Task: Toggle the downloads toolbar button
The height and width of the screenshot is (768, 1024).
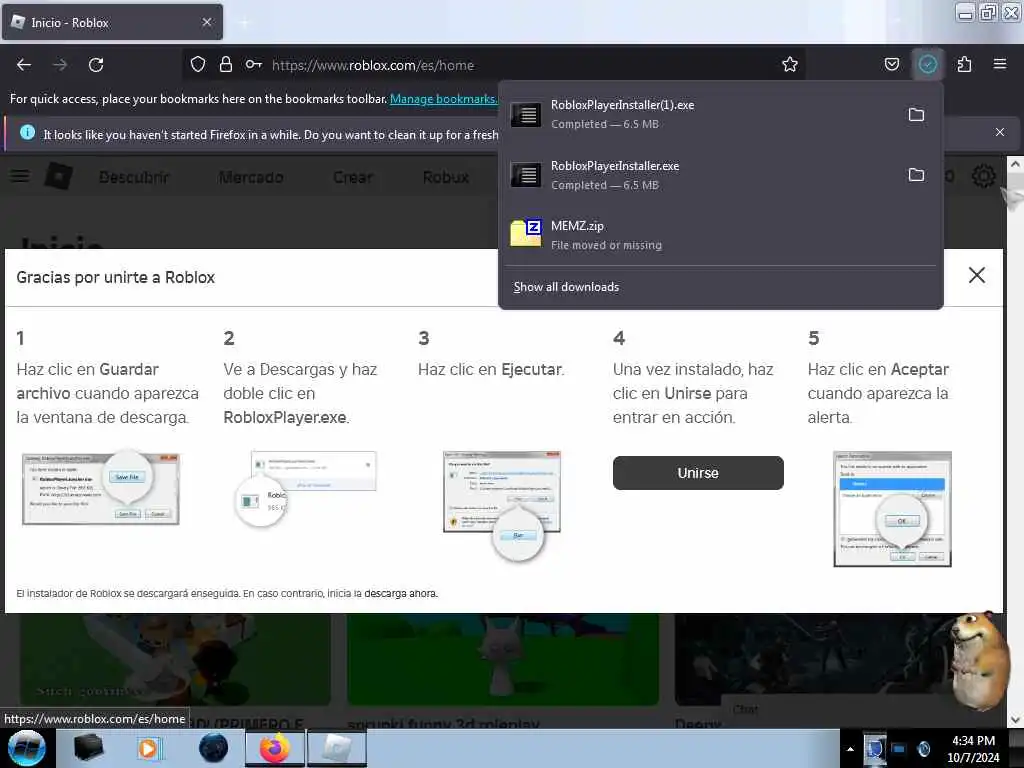Action: click(x=927, y=65)
